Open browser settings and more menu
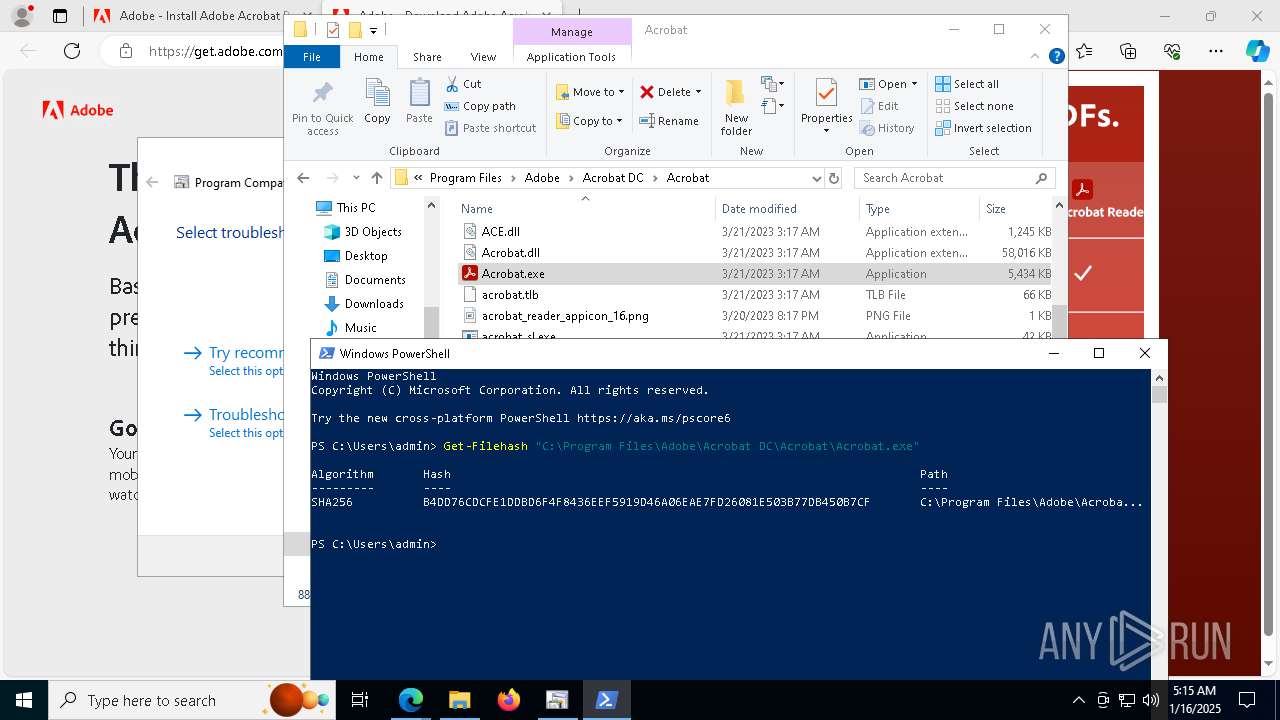This screenshot has width=1280, height=720. pos(1216,51)
